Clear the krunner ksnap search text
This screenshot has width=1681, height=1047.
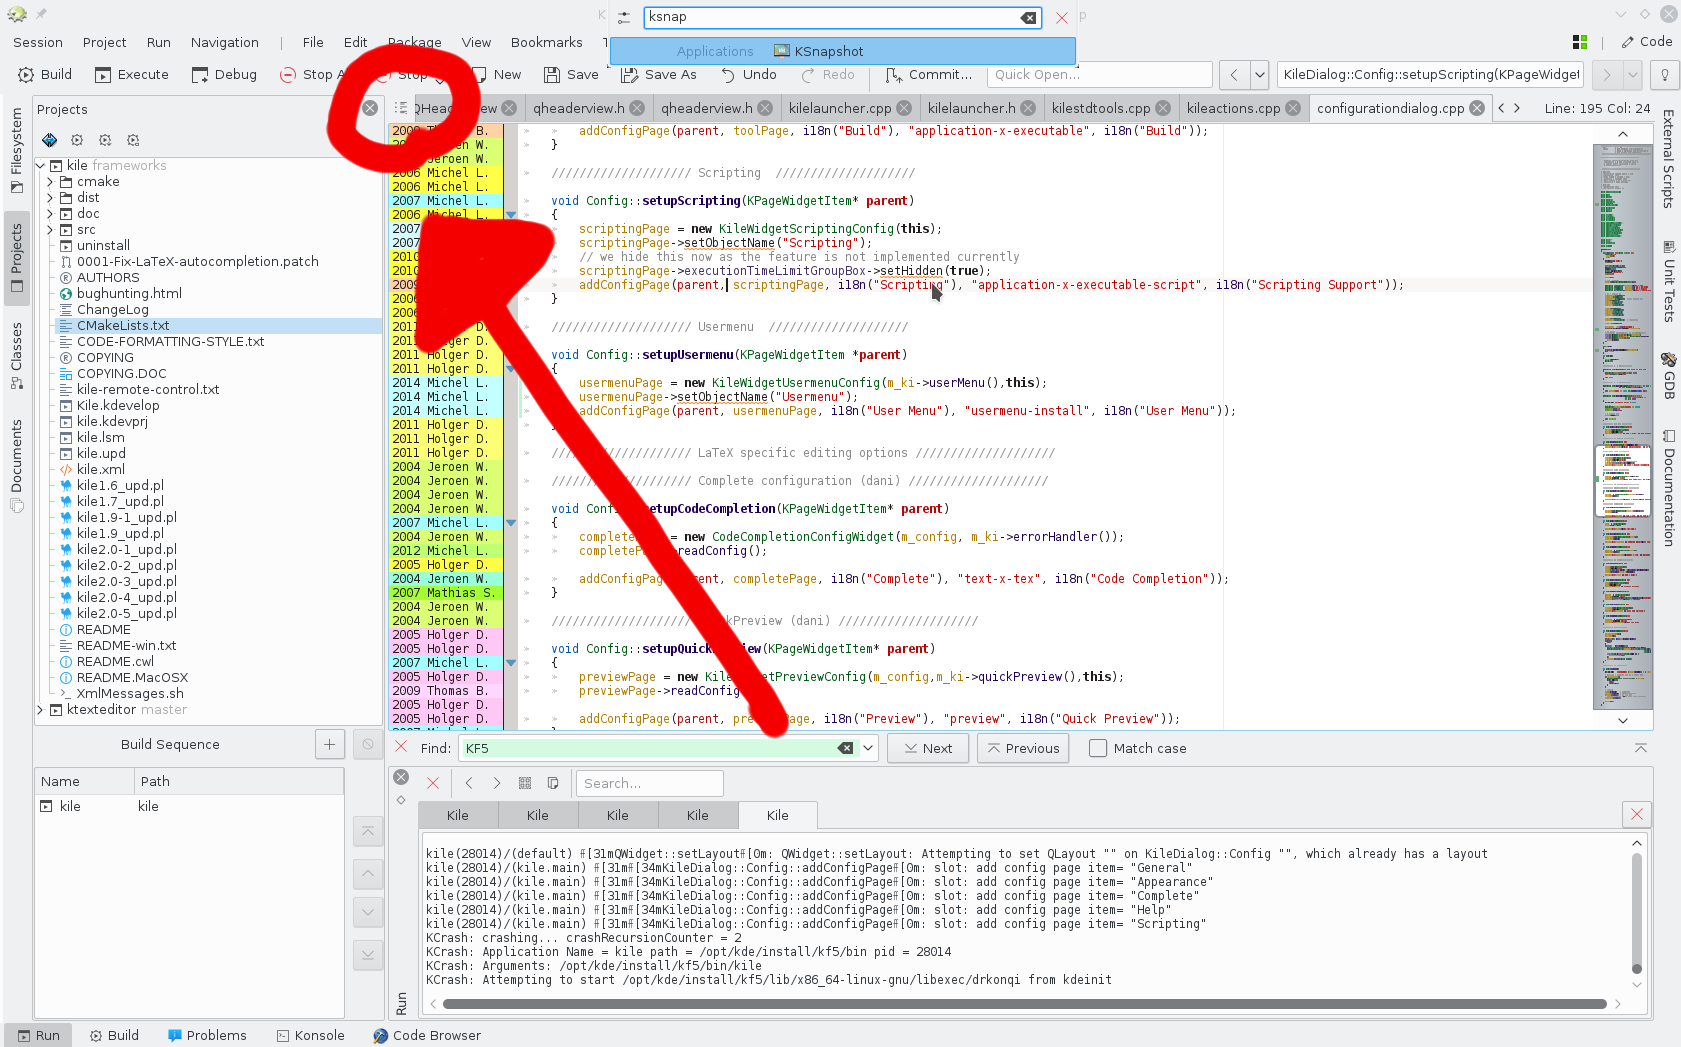point(1028,17)
